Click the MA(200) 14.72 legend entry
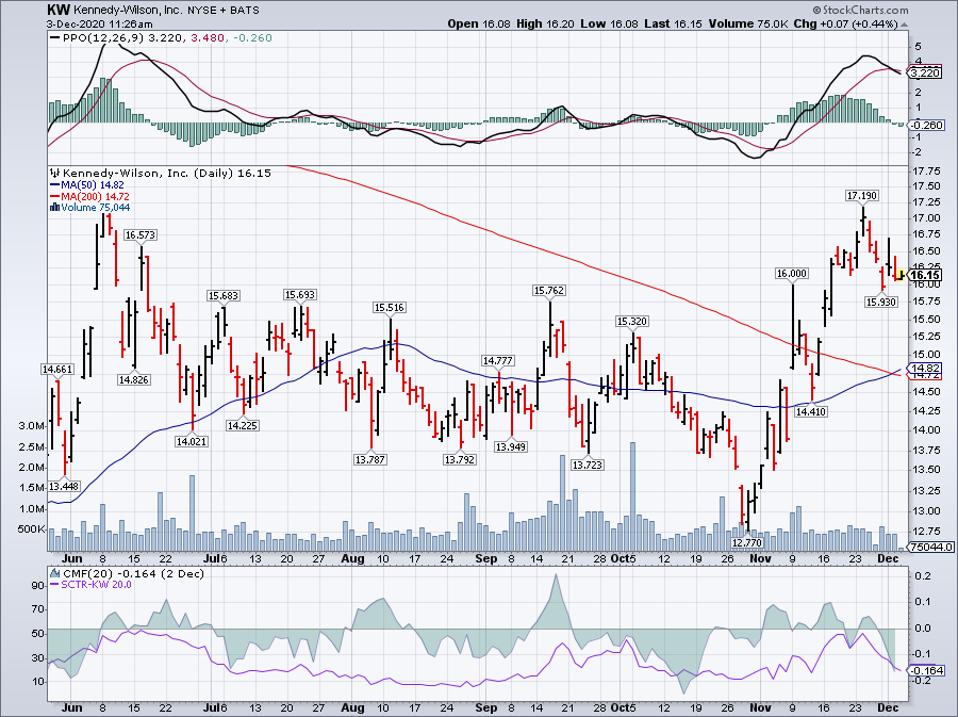Viewport: 958px width, 717px height. pos(90,197)
